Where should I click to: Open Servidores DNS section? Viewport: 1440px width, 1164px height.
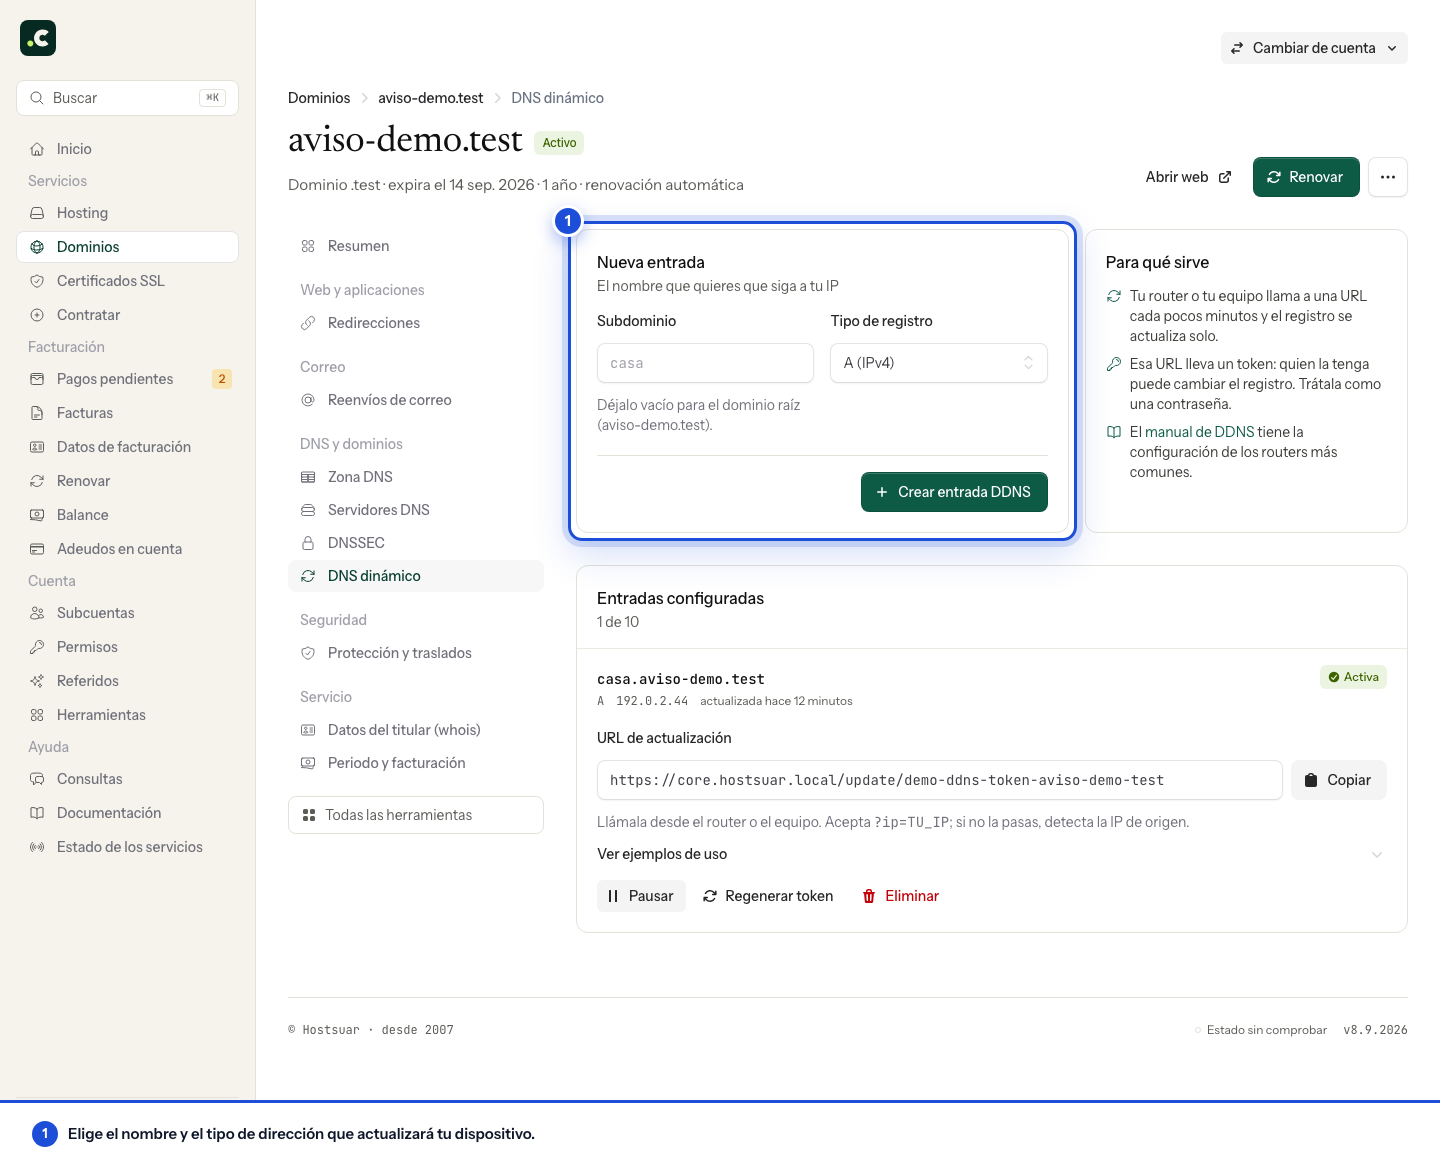[x=416, y=510]
